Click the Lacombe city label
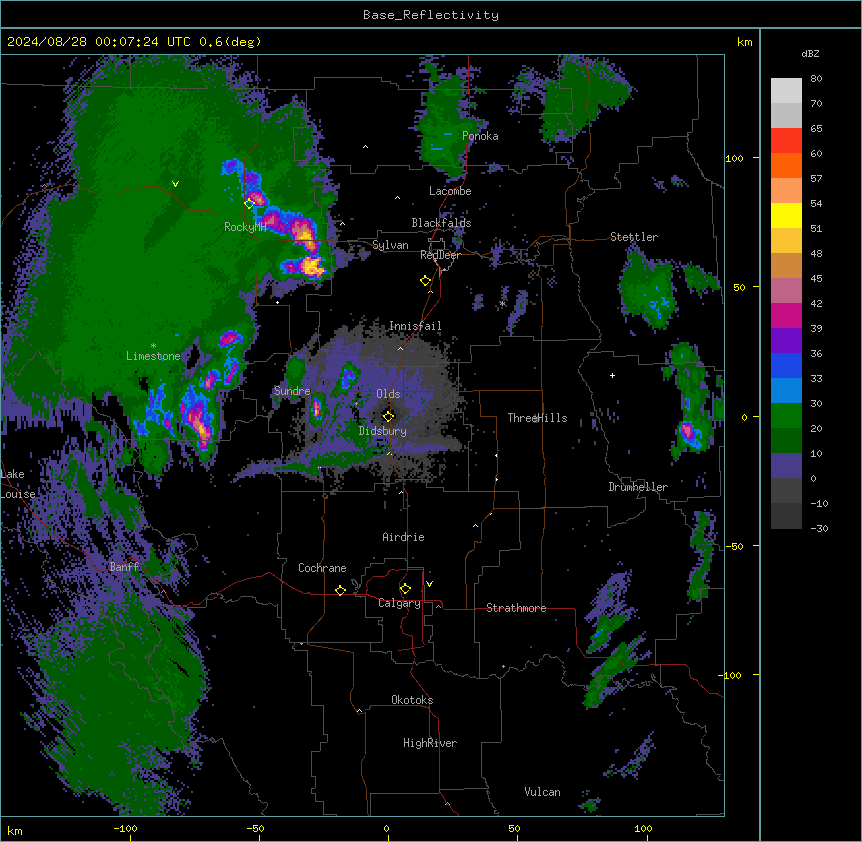 click(450, 191)
